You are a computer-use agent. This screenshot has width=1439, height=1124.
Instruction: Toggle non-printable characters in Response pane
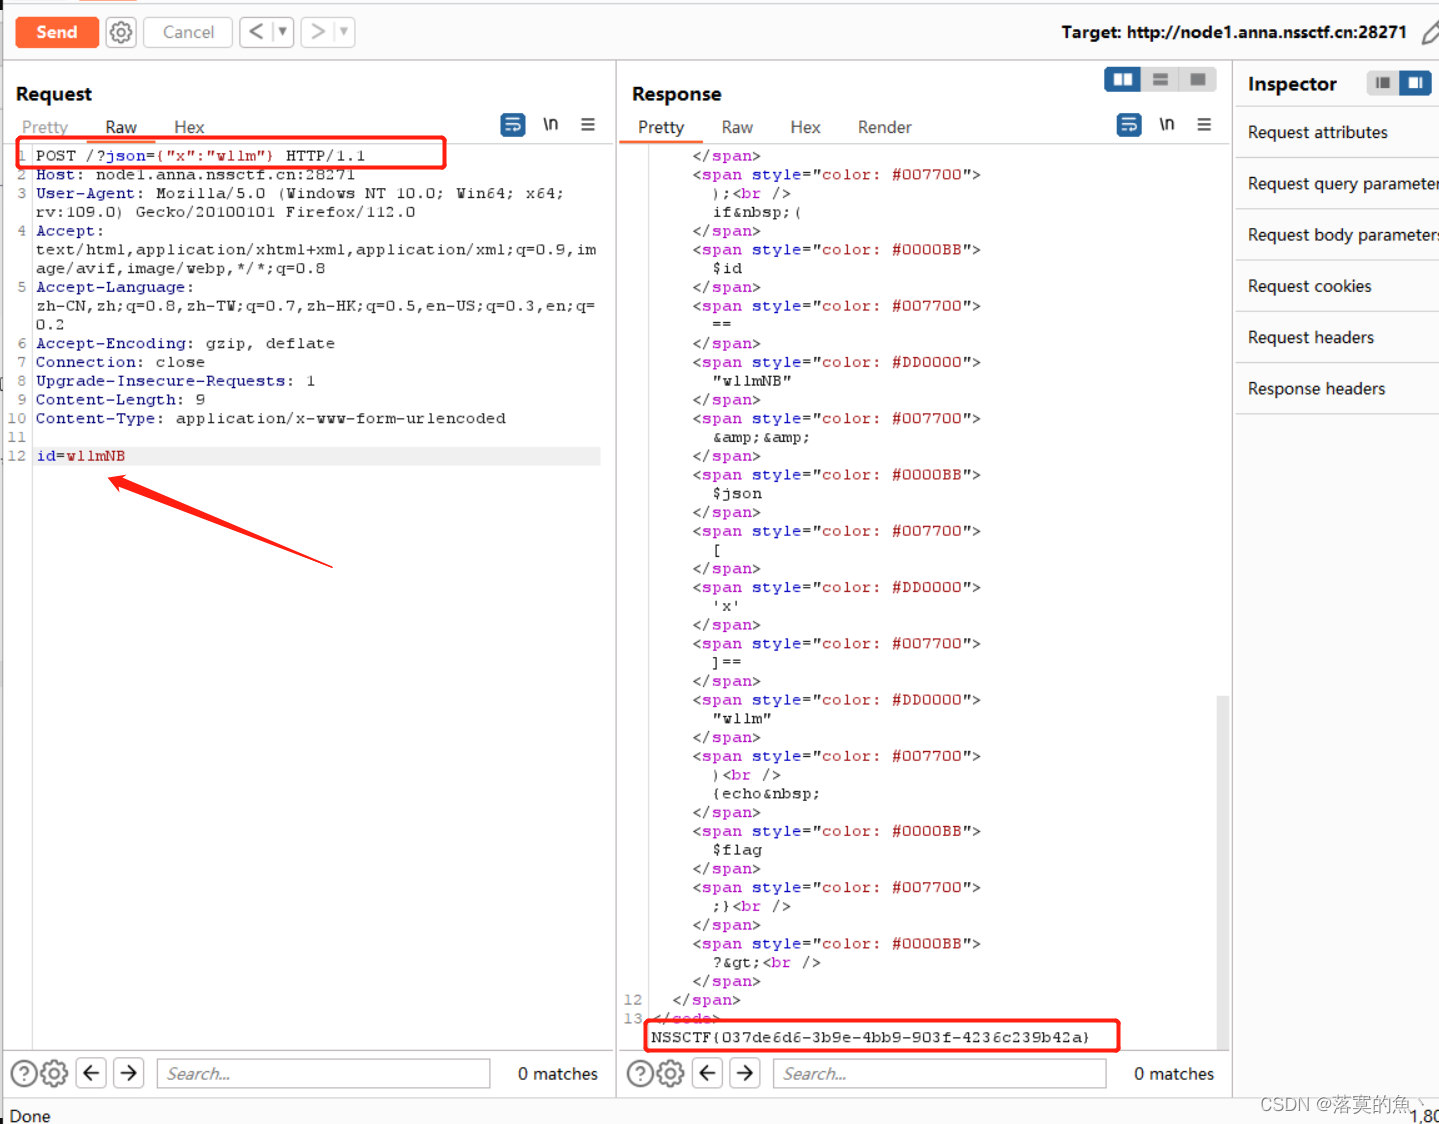[1166, 125]
